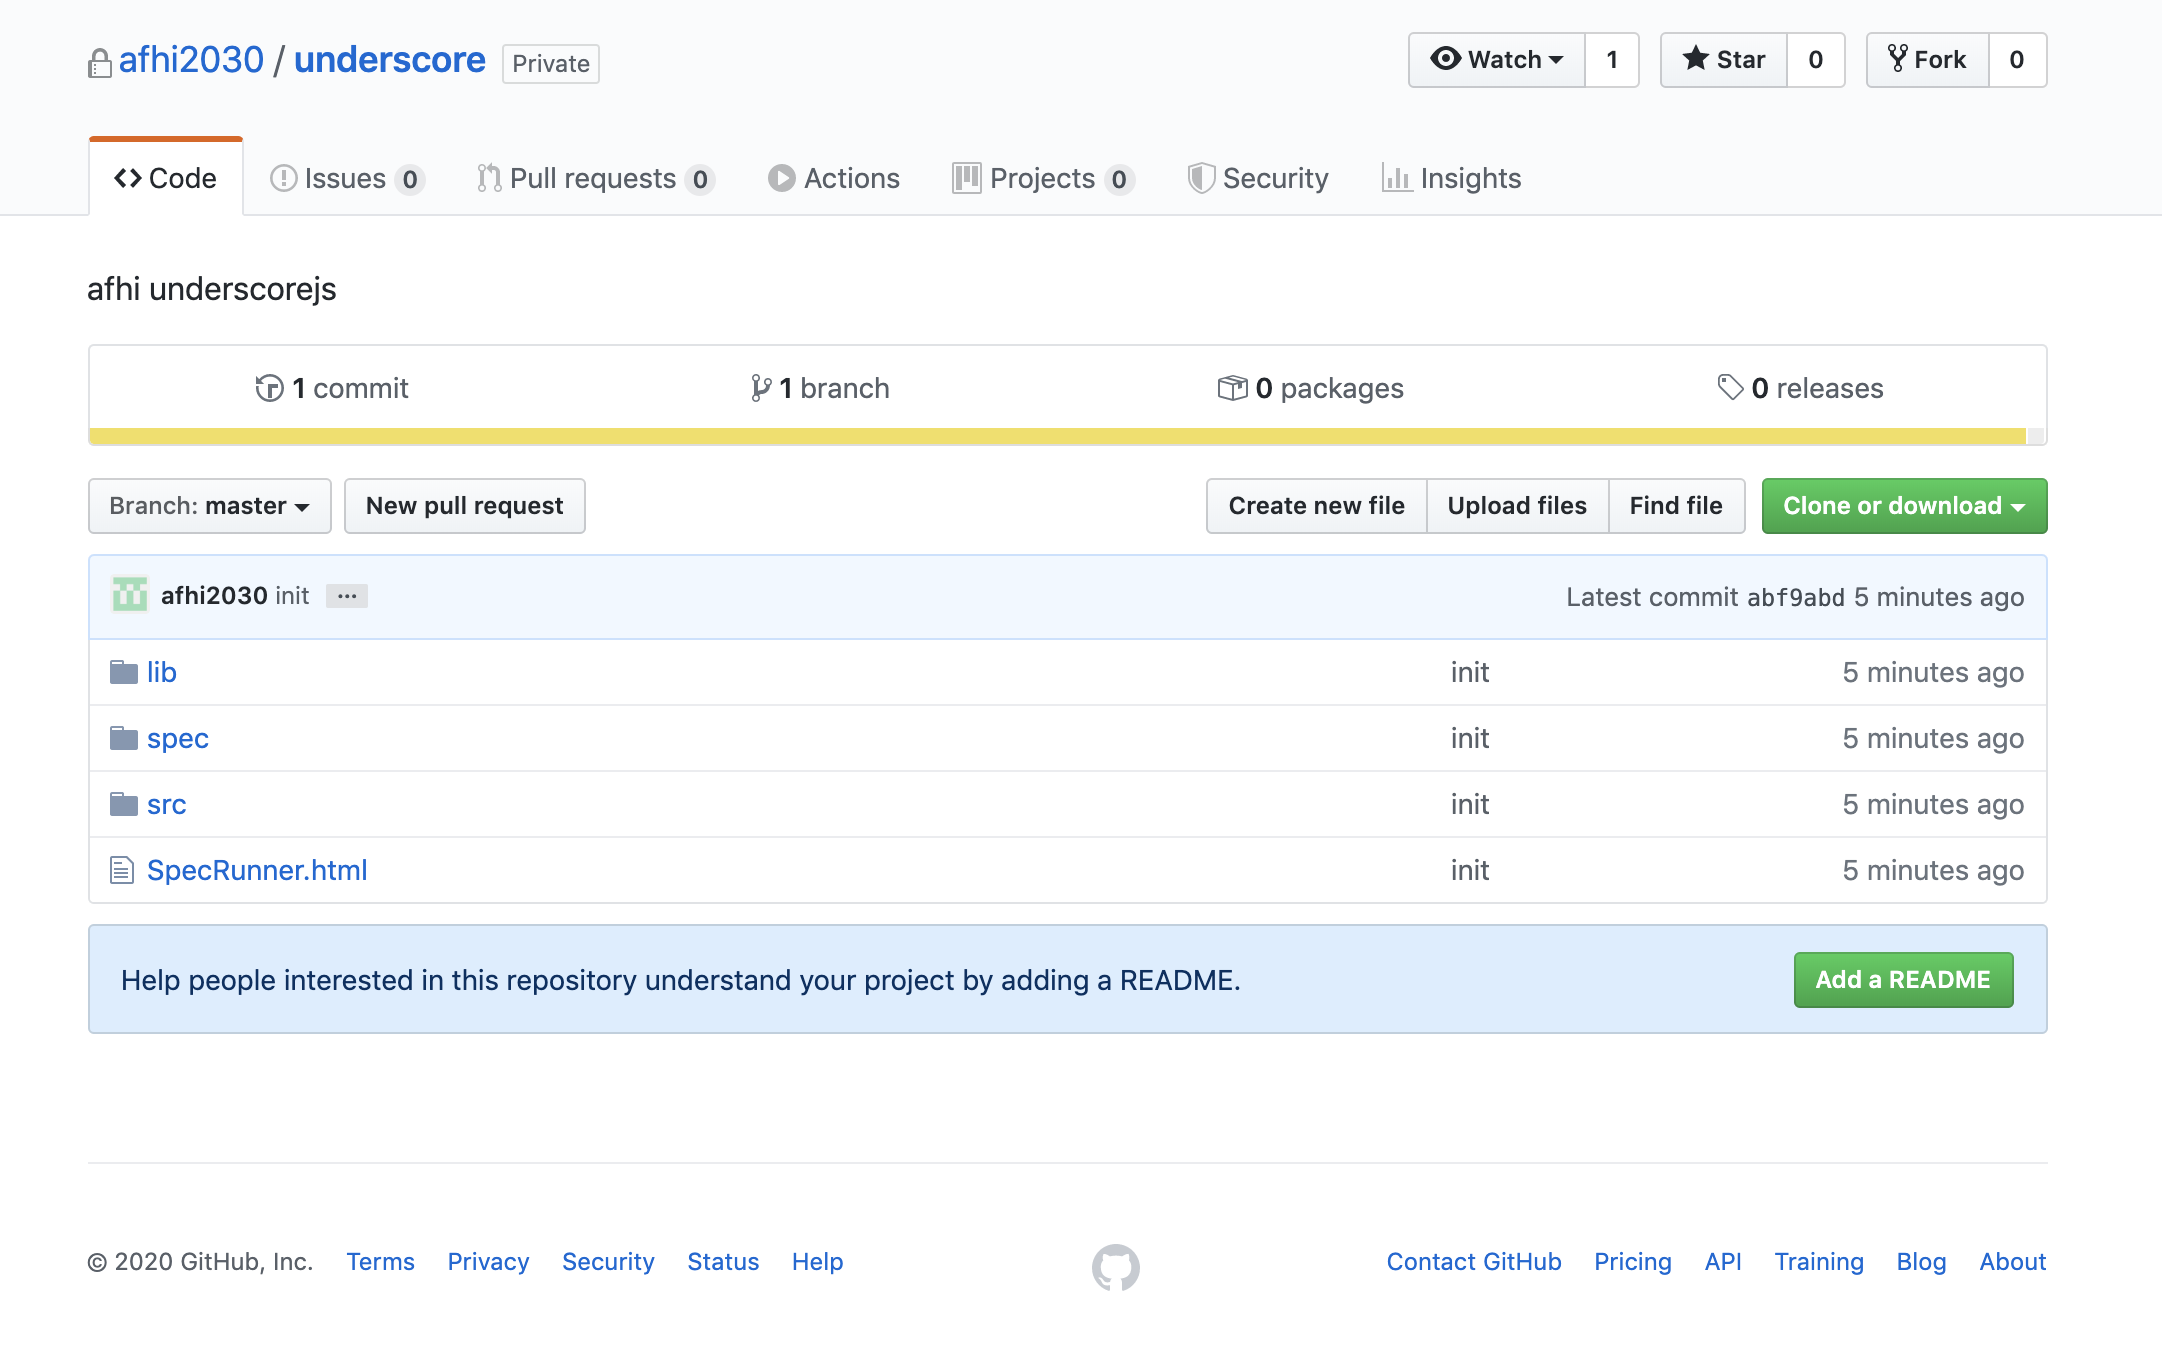2162x1364 pixels.
Task: Open the API footer link
Action: click(1723, 1262)
